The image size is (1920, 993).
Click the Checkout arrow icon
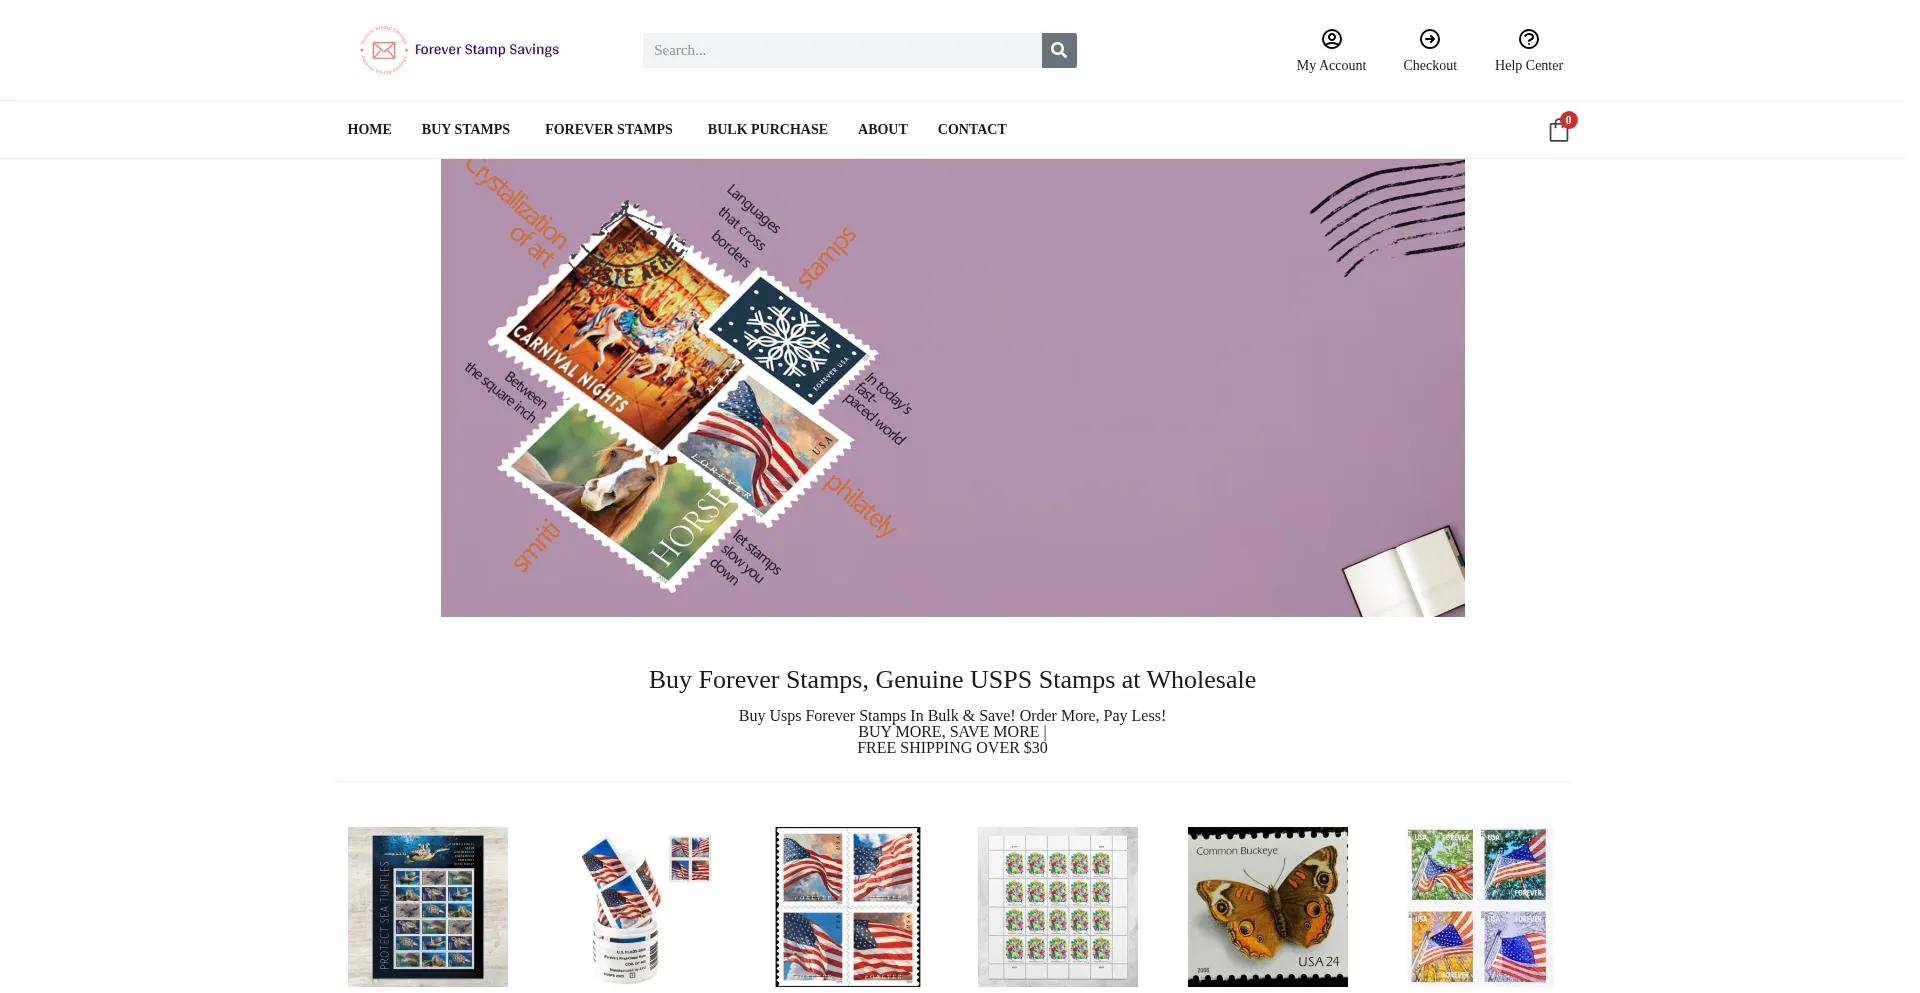1430,39
